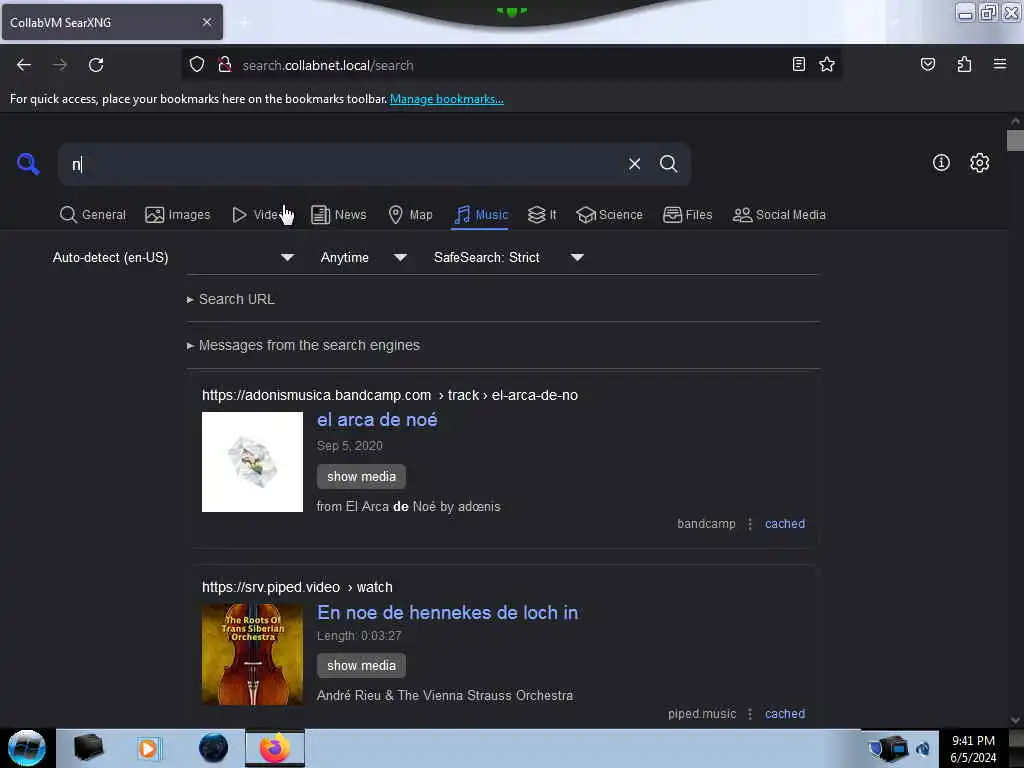Screen dimensions: 1024x768
Task: Click the 'Sep 5, 2020' date text
Action: coord(349,445)
